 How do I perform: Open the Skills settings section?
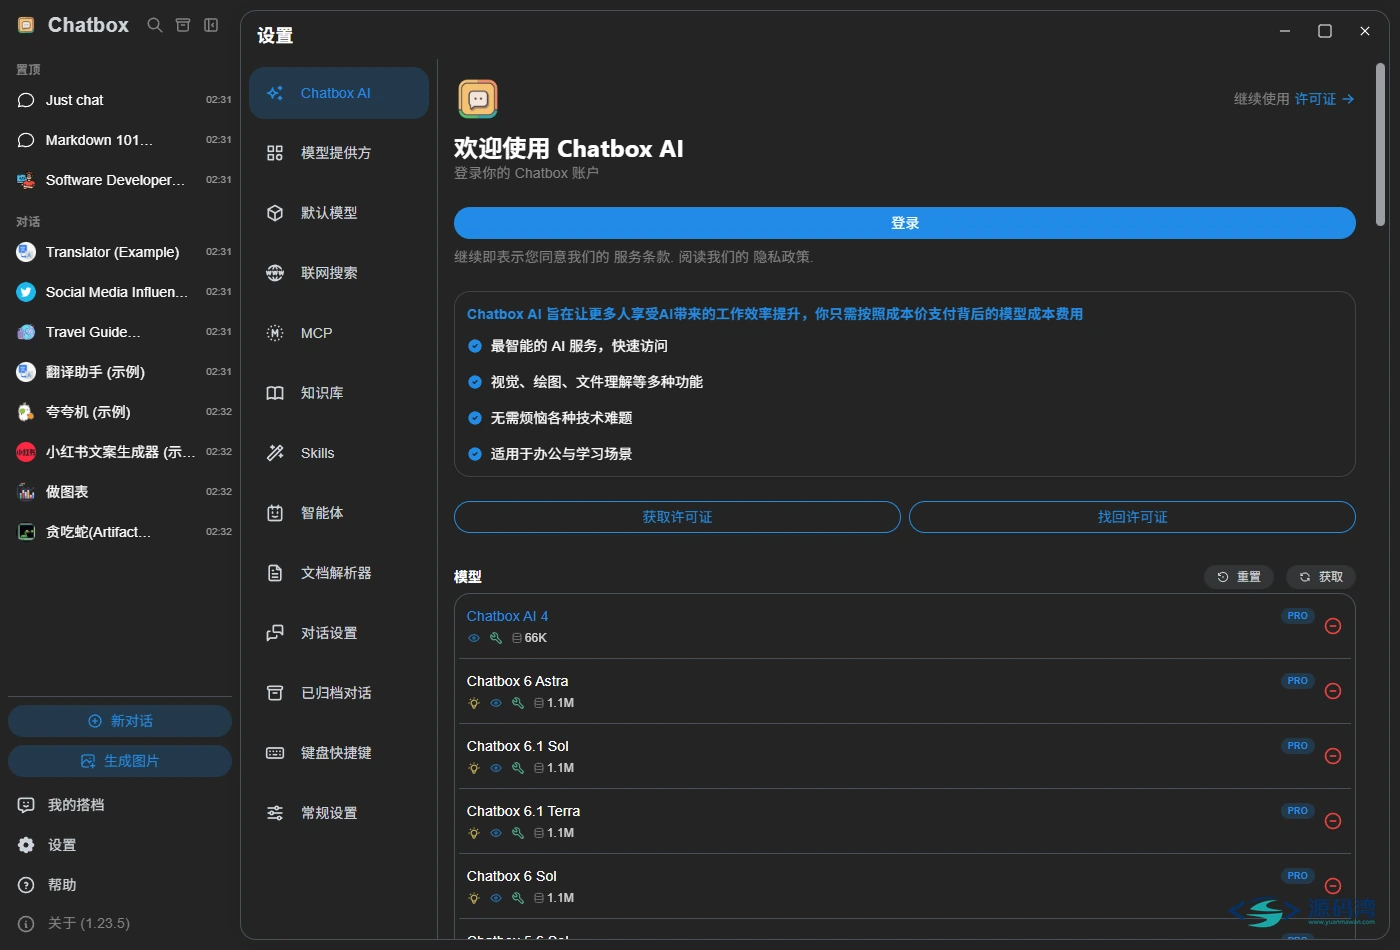click(x=339, y=453)
